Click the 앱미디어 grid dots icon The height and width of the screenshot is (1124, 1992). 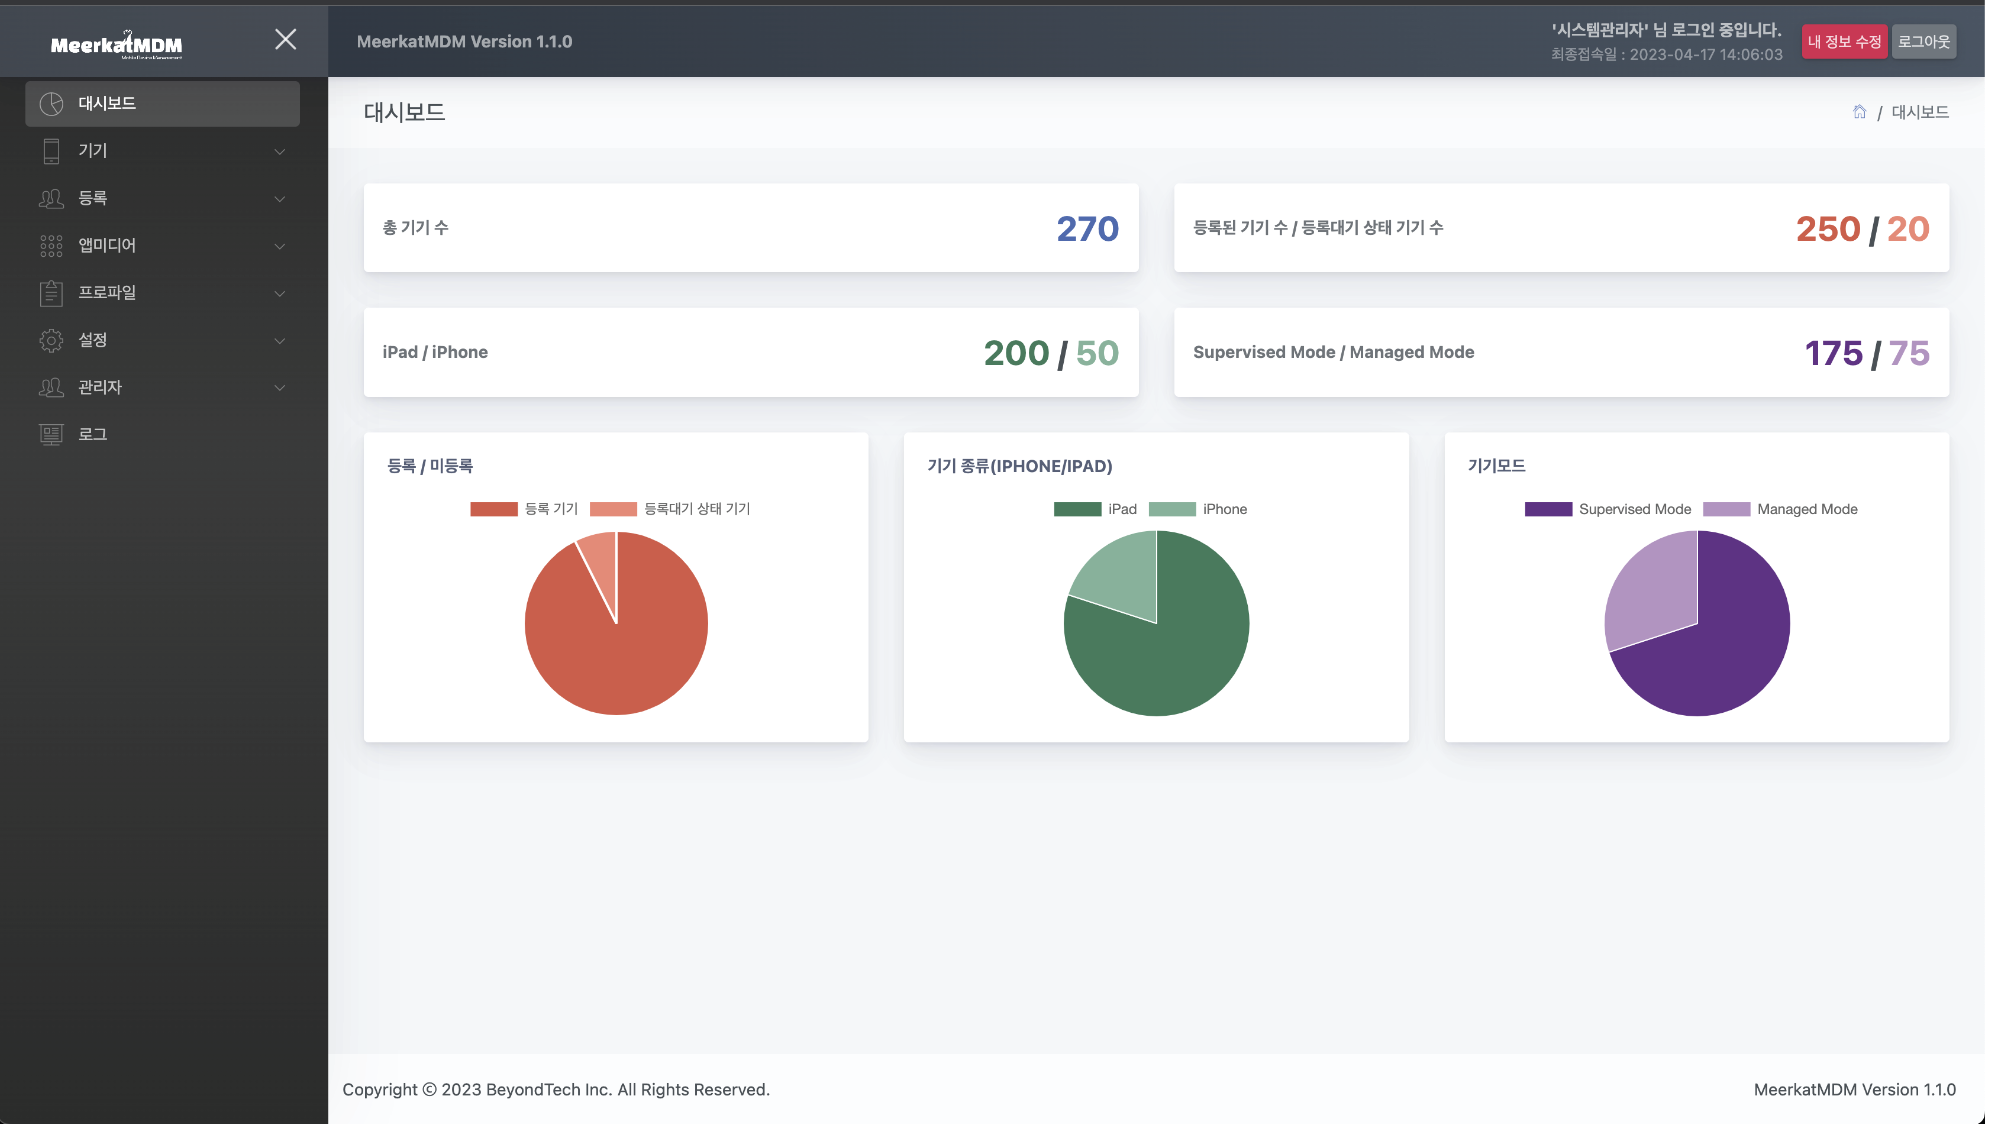51,246
